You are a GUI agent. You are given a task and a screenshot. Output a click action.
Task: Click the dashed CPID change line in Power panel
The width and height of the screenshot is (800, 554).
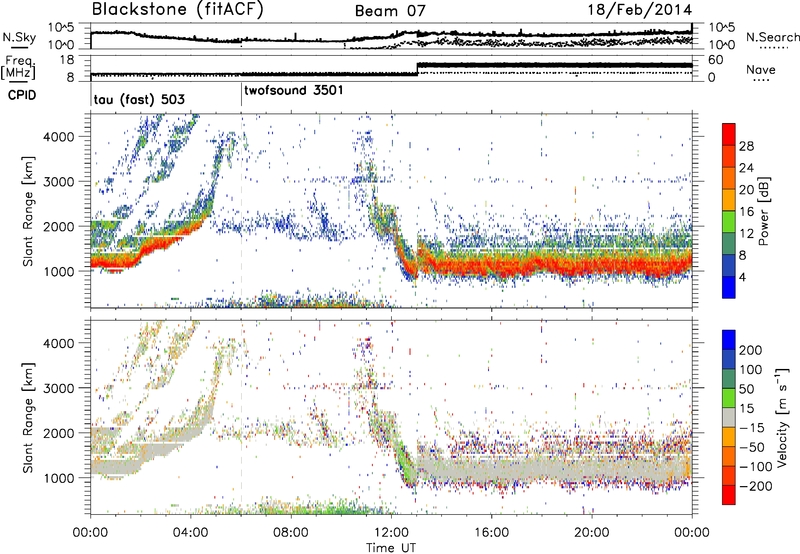[x=241, y=211]
